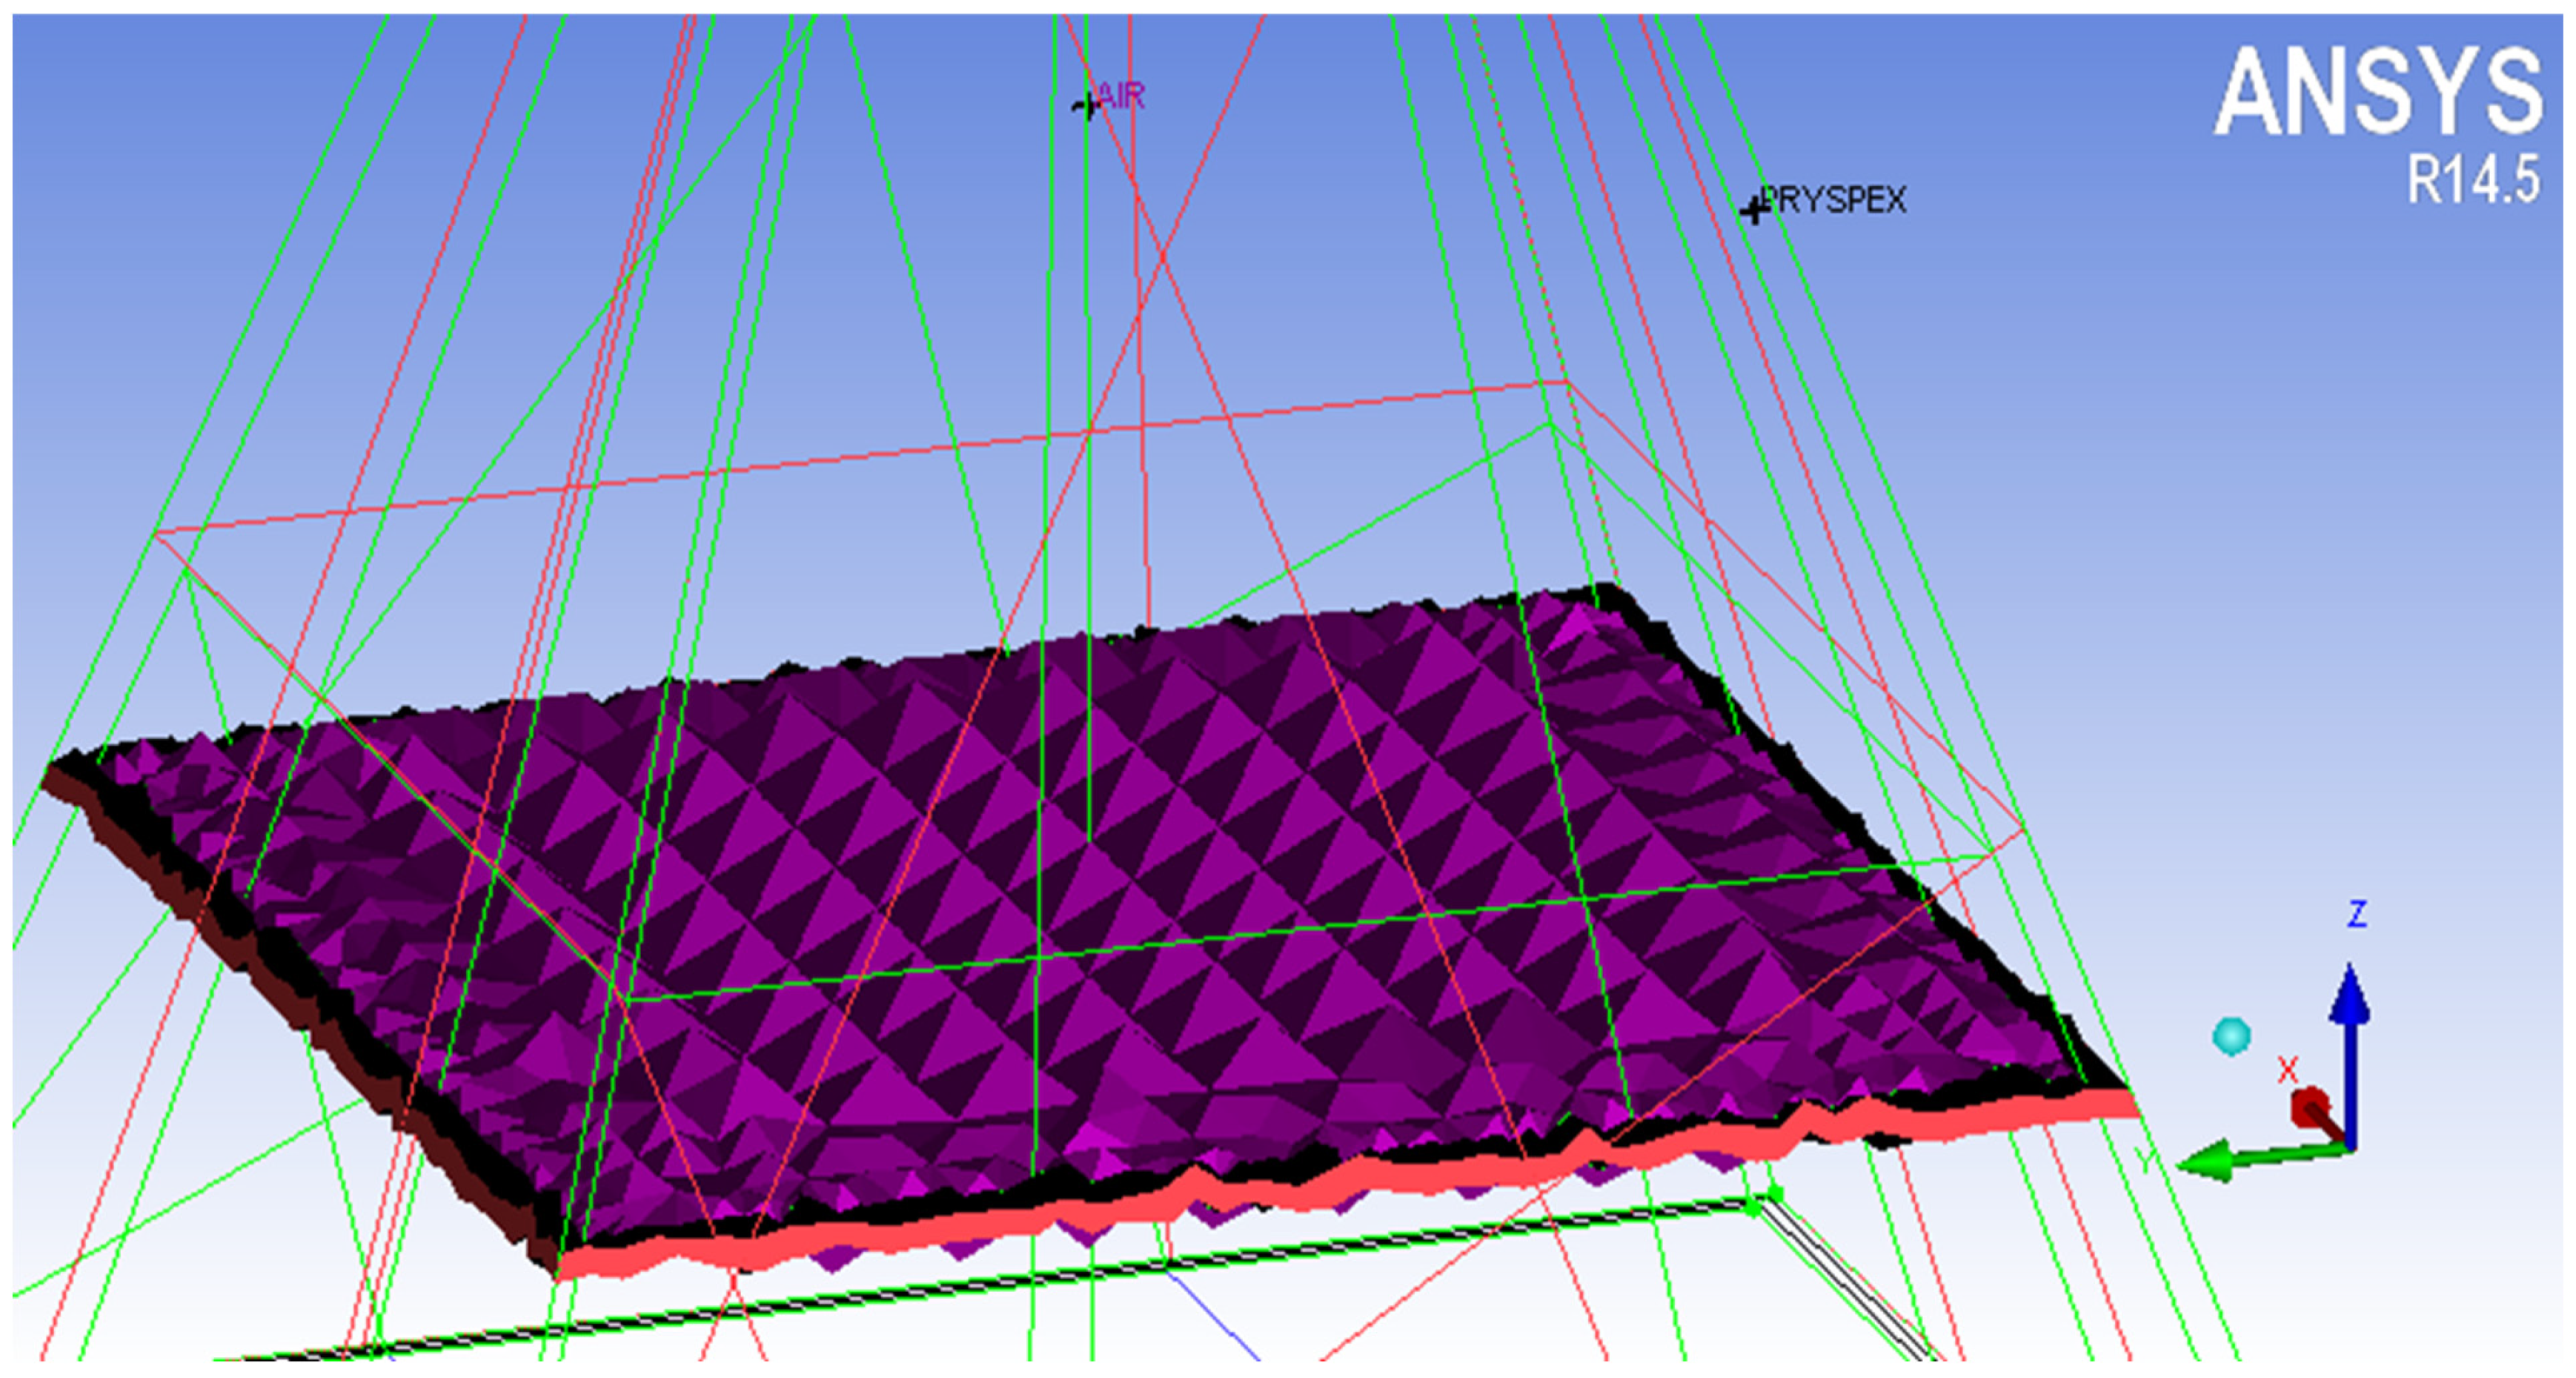
Task: Select the PRYSPEX material point label
Action: coord(1834,200)
